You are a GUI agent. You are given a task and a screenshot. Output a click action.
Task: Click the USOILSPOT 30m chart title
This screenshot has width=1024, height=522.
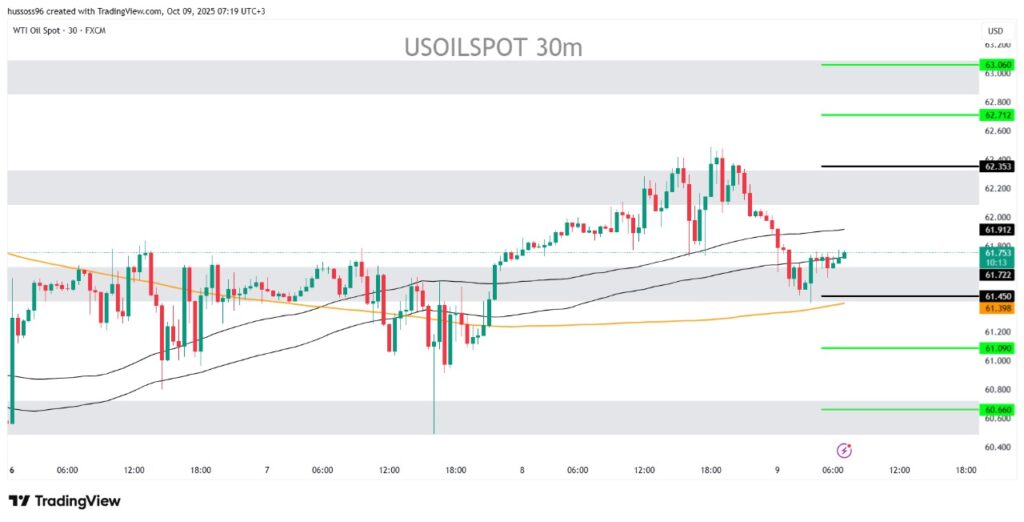pyautogui.click(x=493, y=47)
